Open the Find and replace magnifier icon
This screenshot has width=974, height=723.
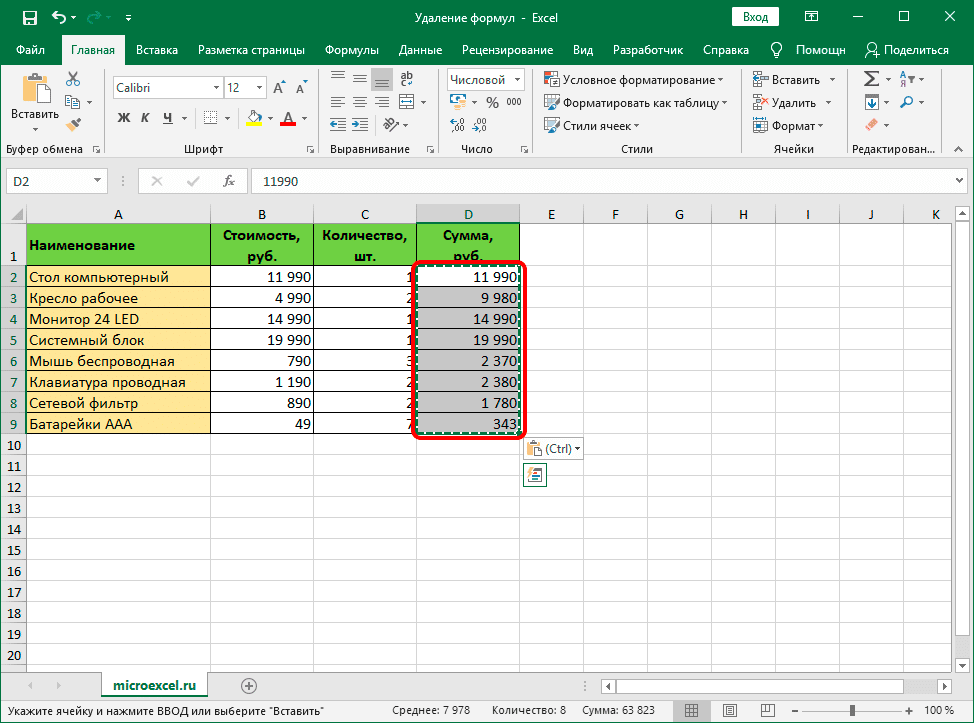907,101
